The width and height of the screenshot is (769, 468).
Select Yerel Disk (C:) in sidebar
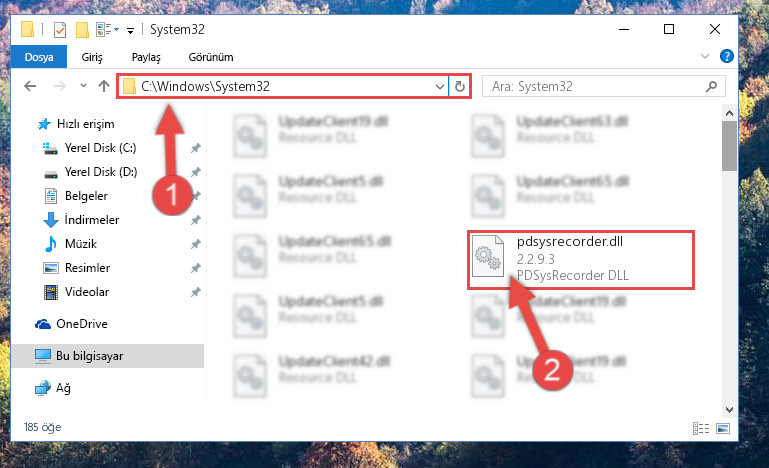101,148
